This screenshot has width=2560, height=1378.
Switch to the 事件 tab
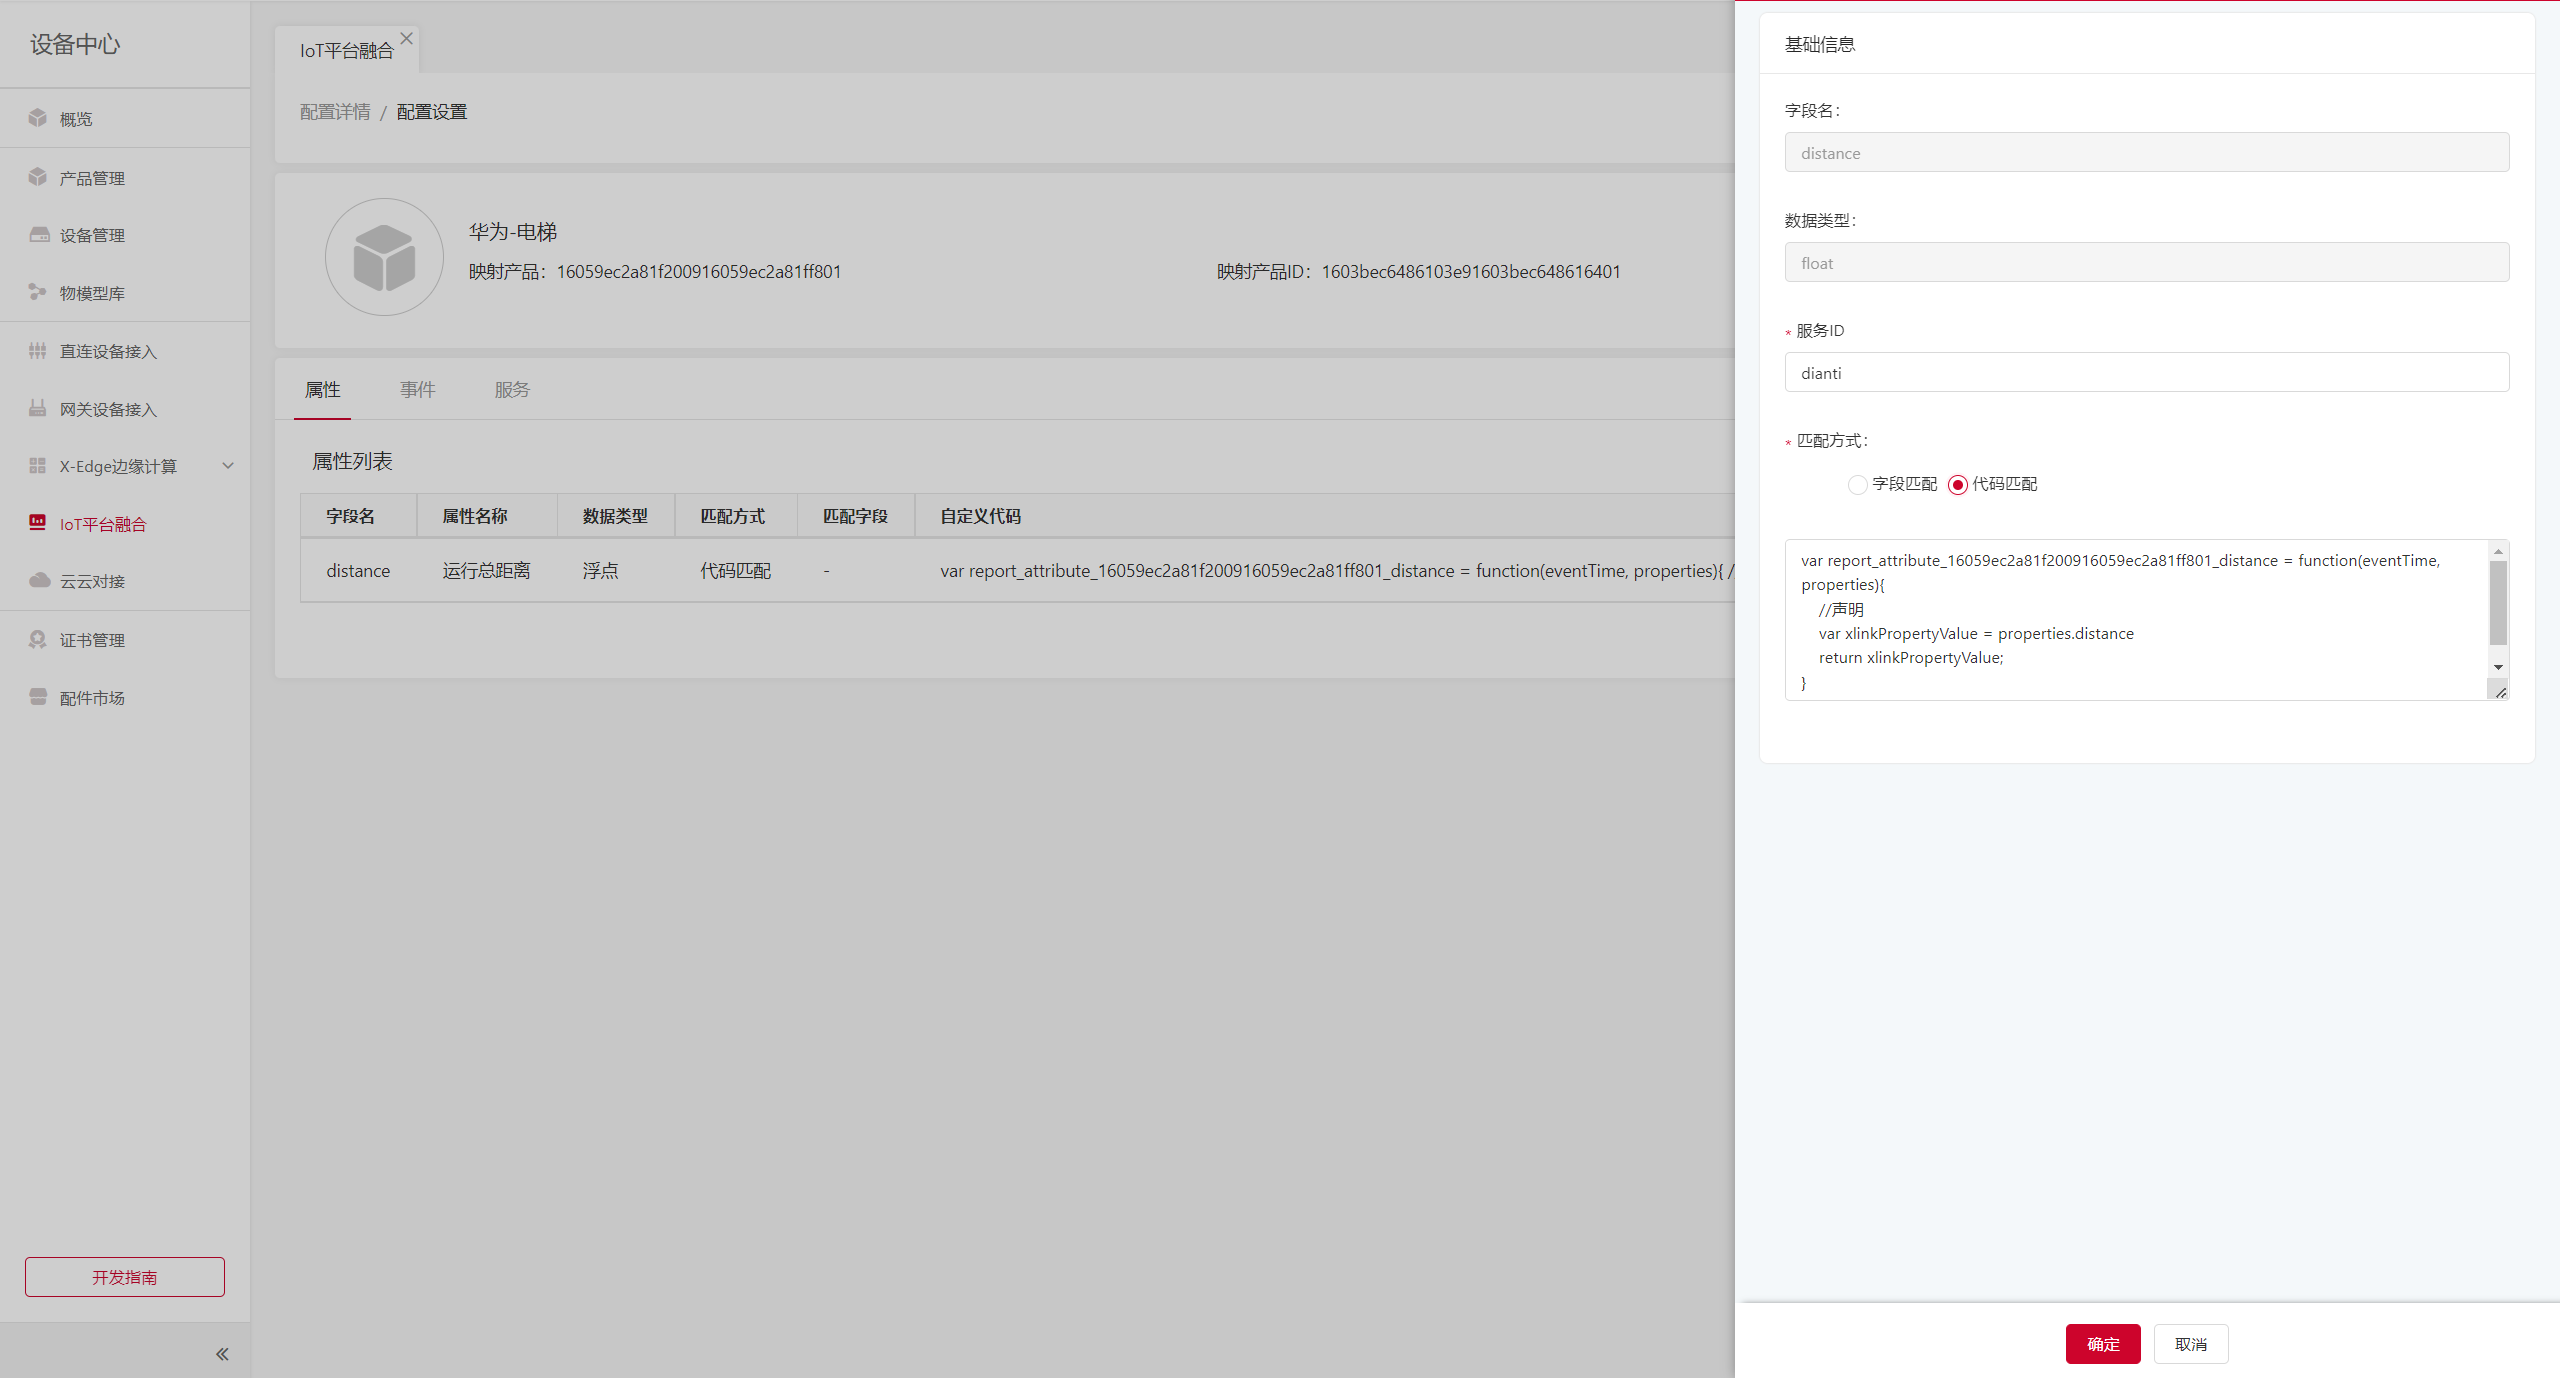418,390
